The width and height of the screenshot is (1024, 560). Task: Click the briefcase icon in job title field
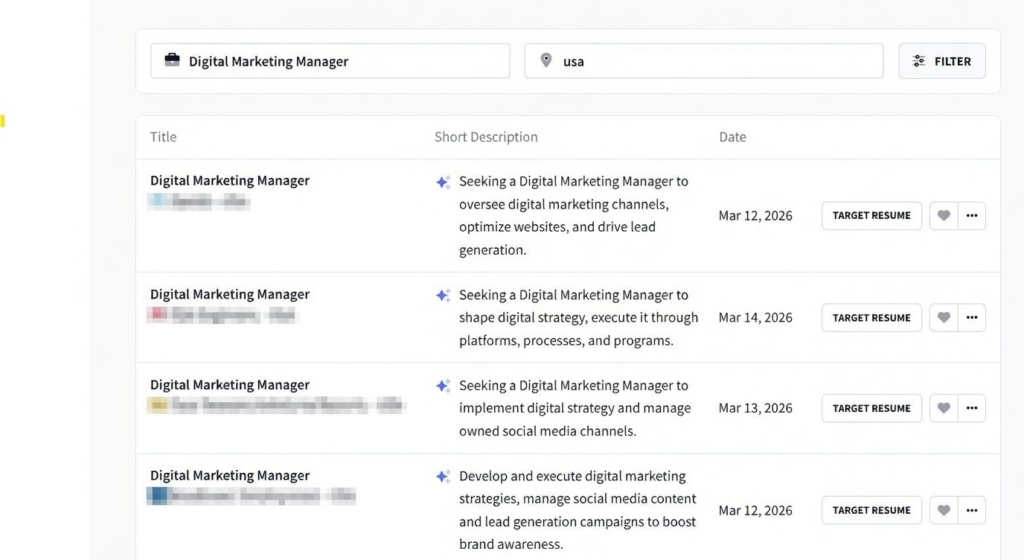click(172, 61)
